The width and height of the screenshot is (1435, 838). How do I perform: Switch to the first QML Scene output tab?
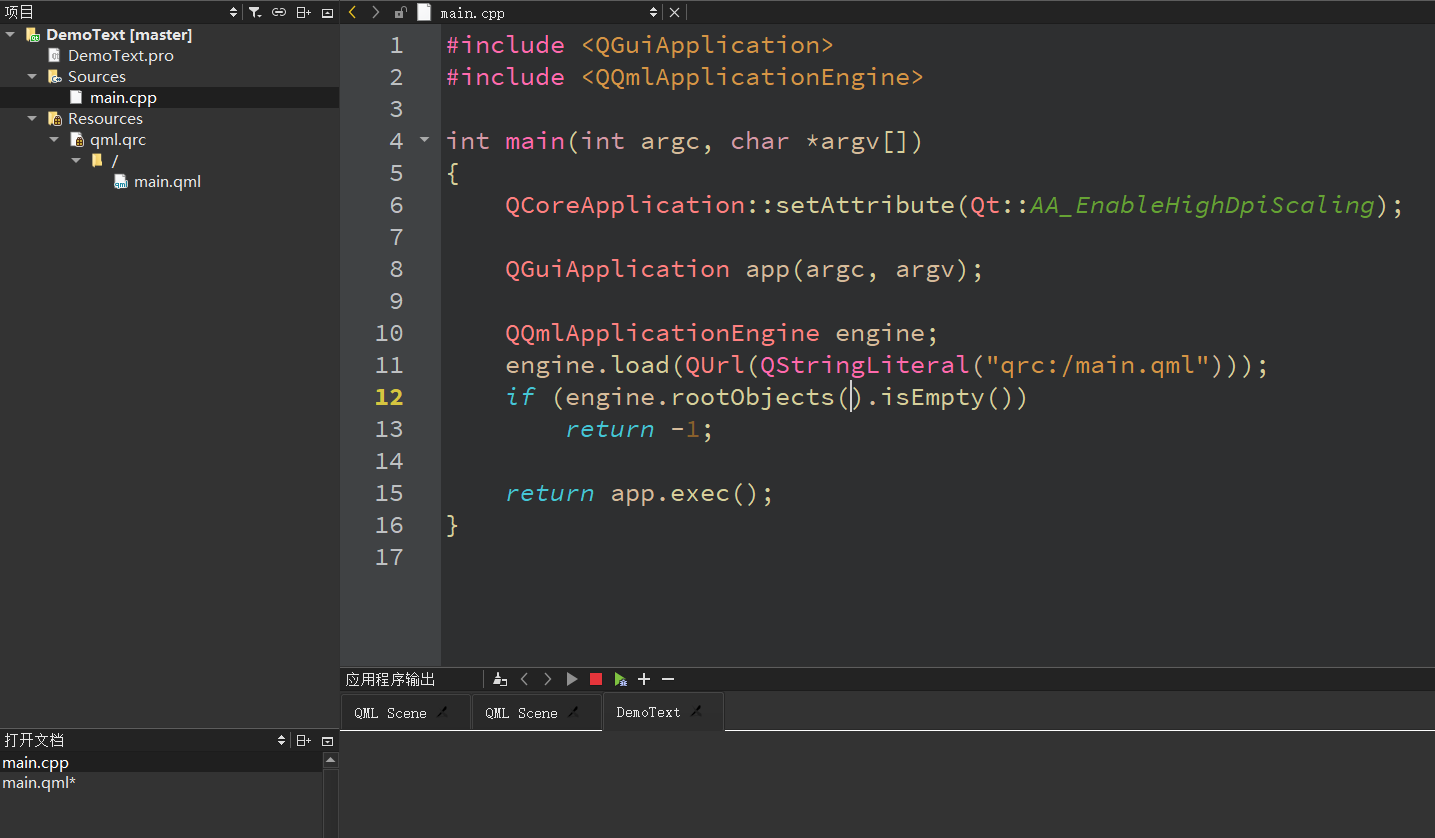coord(392,712)
